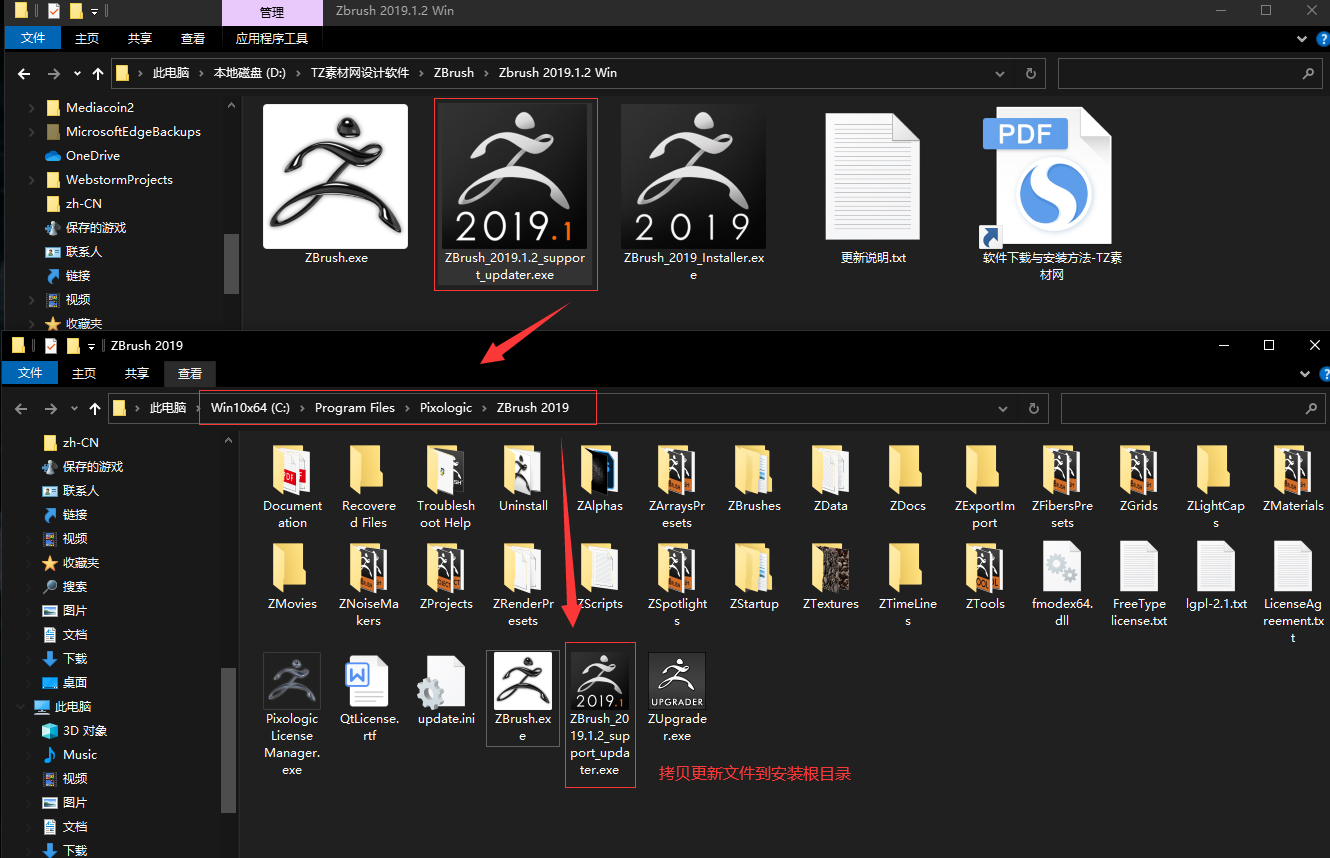Select the fmodex64.dll file

1061,585
